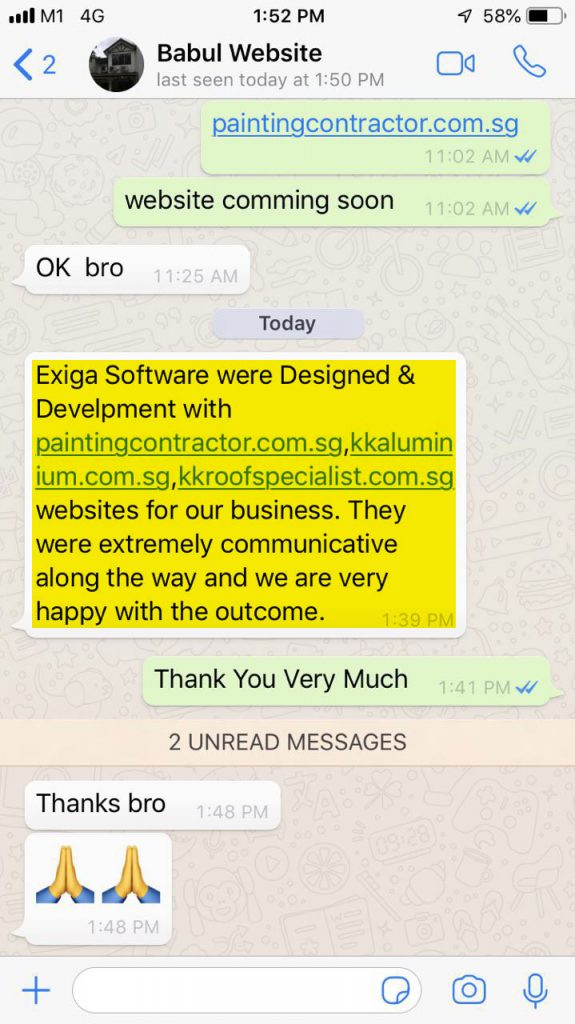Start a voice call via phone icon
This screenshot has height=1024, width=575.
click(529, 62)
